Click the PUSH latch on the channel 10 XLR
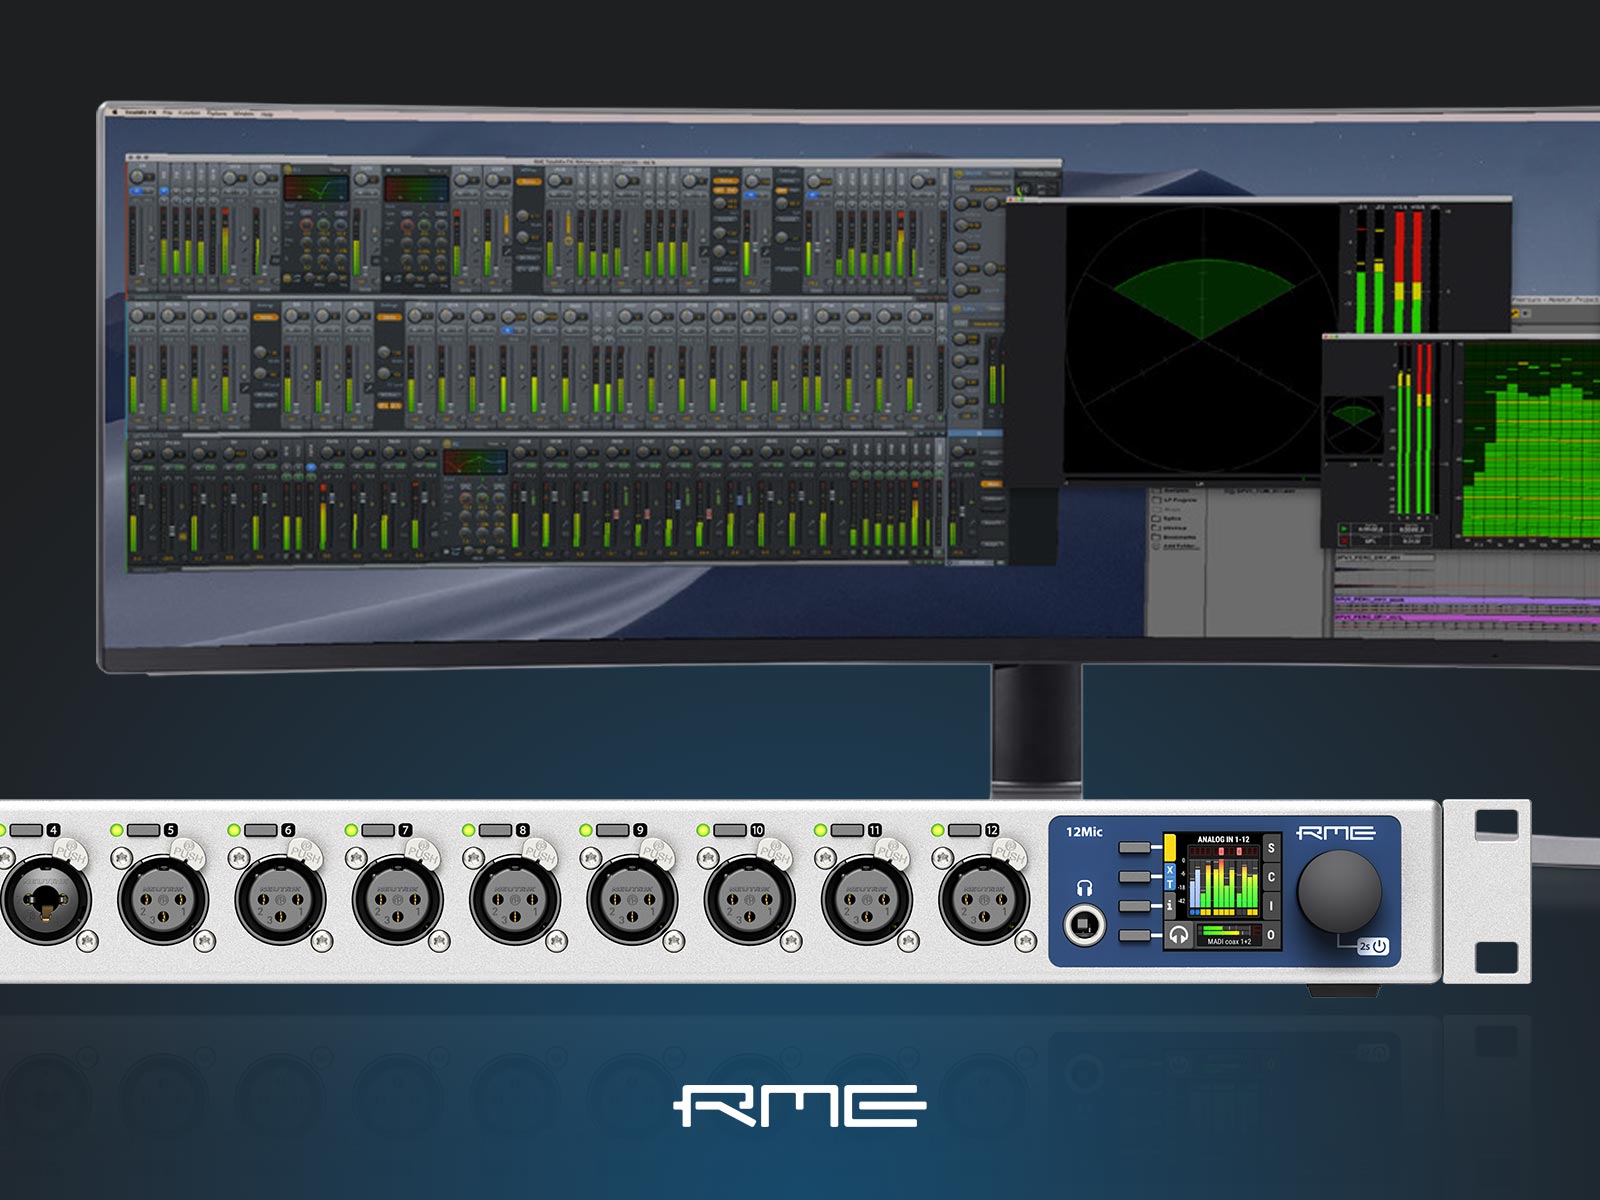1600x1200 pixels. click(774, 853)
